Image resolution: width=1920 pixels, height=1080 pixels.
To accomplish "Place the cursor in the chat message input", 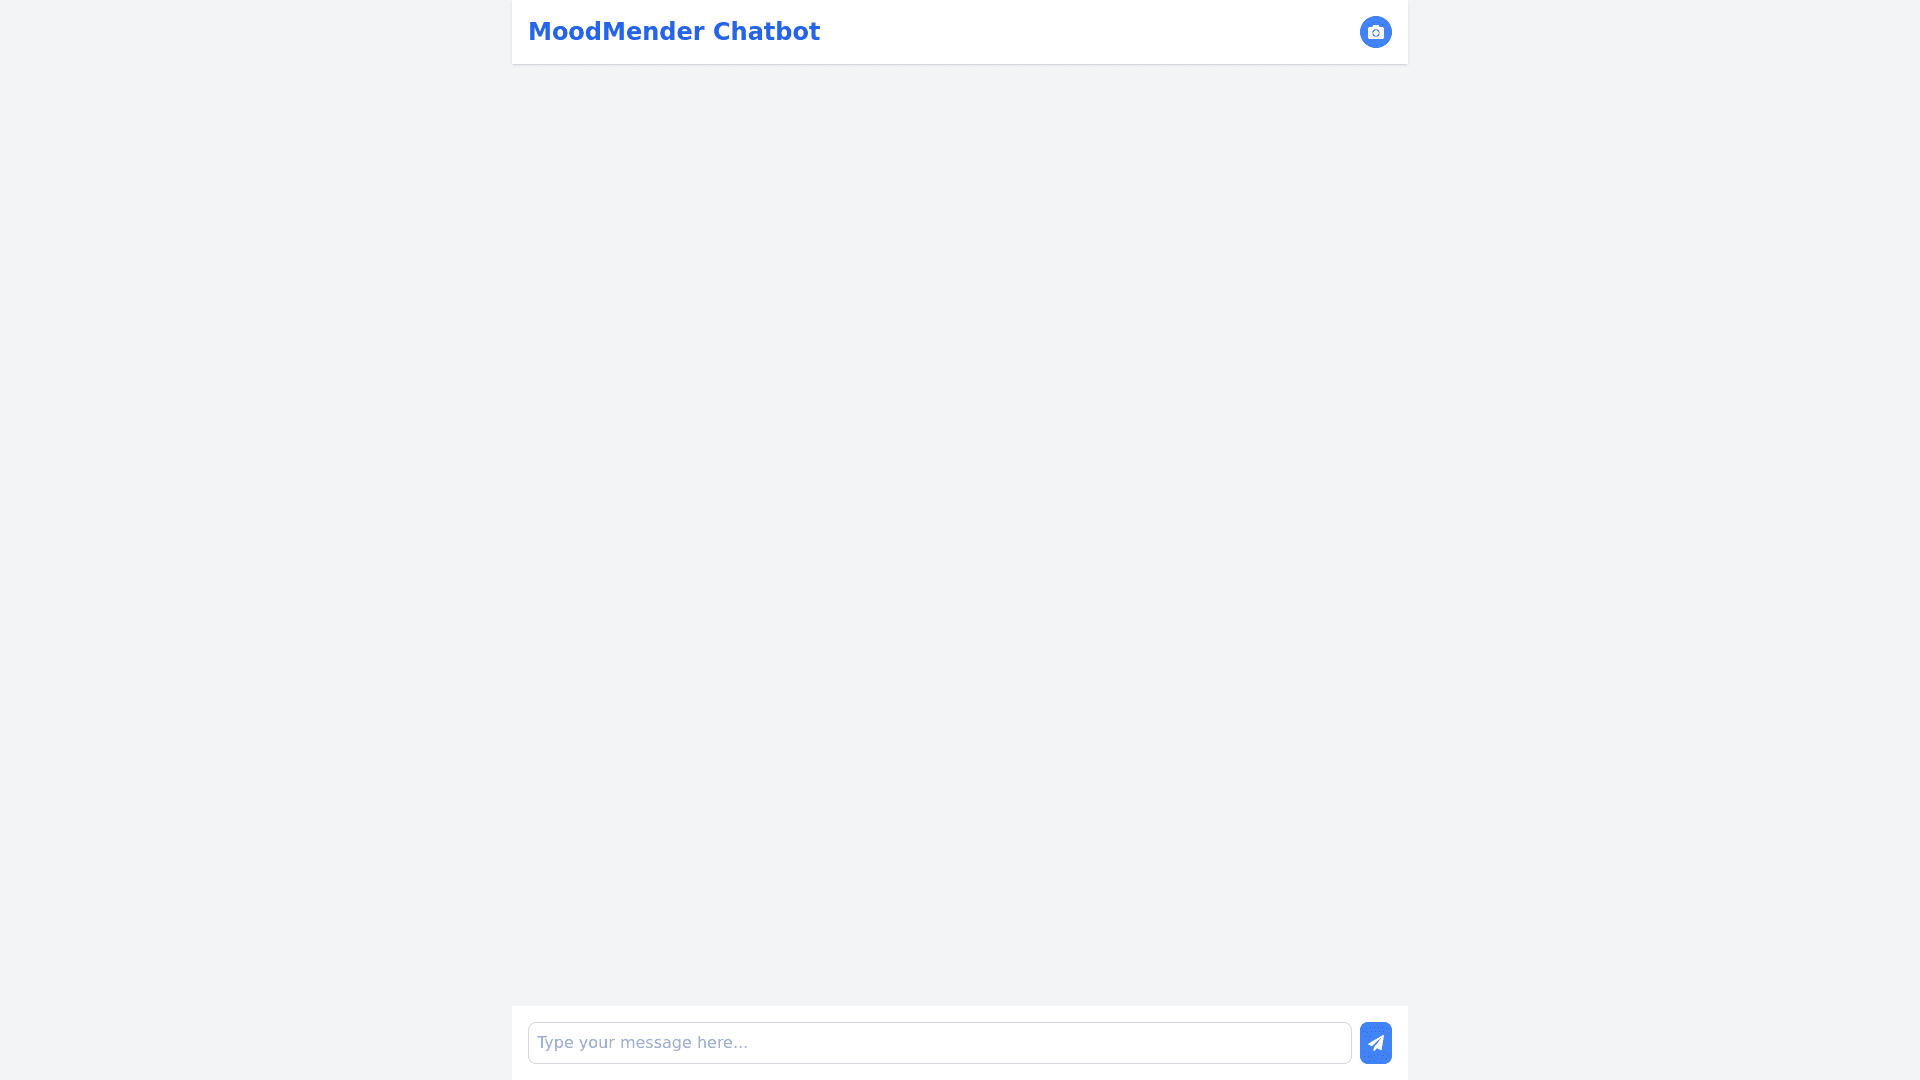I will pos(939,1043).
